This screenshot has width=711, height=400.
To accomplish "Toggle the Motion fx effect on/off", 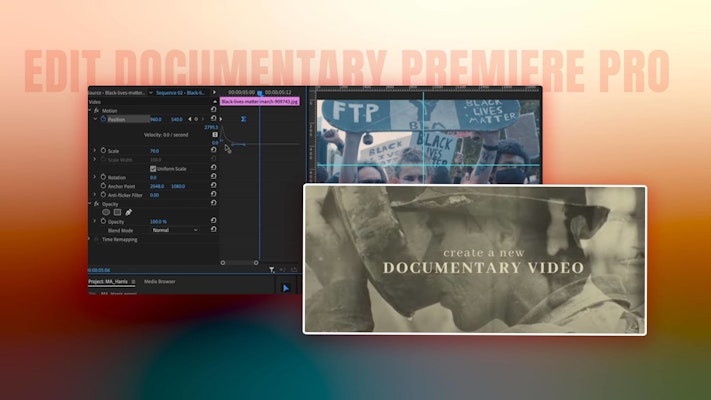I will (x=96, y=111).
